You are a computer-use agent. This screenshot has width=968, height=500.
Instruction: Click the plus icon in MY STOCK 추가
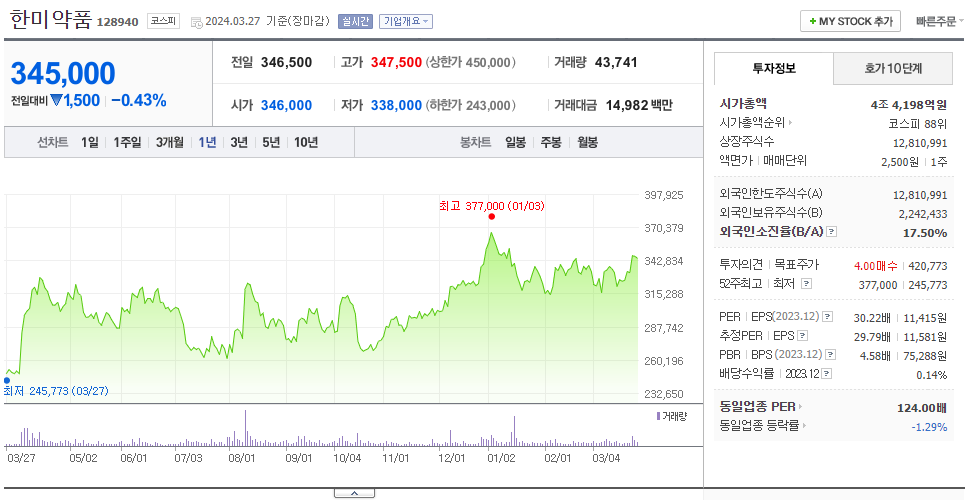click(813, 22)
